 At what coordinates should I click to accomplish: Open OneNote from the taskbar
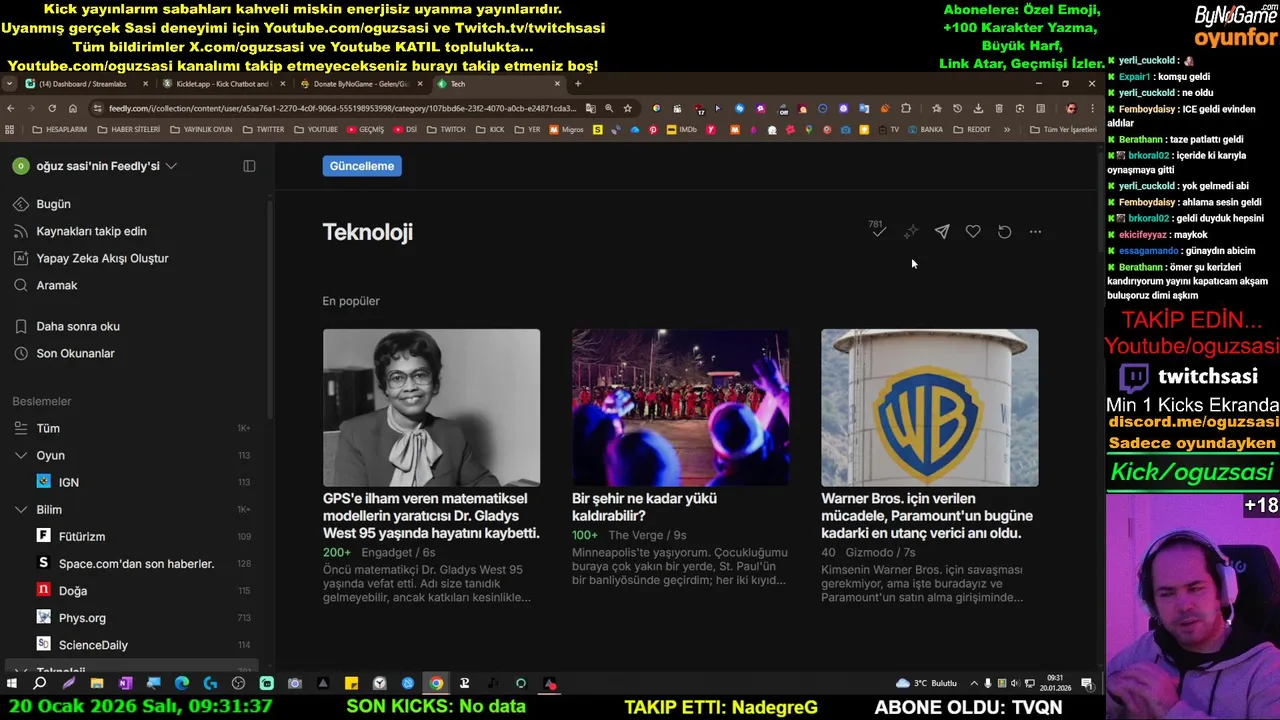(125, 684)
